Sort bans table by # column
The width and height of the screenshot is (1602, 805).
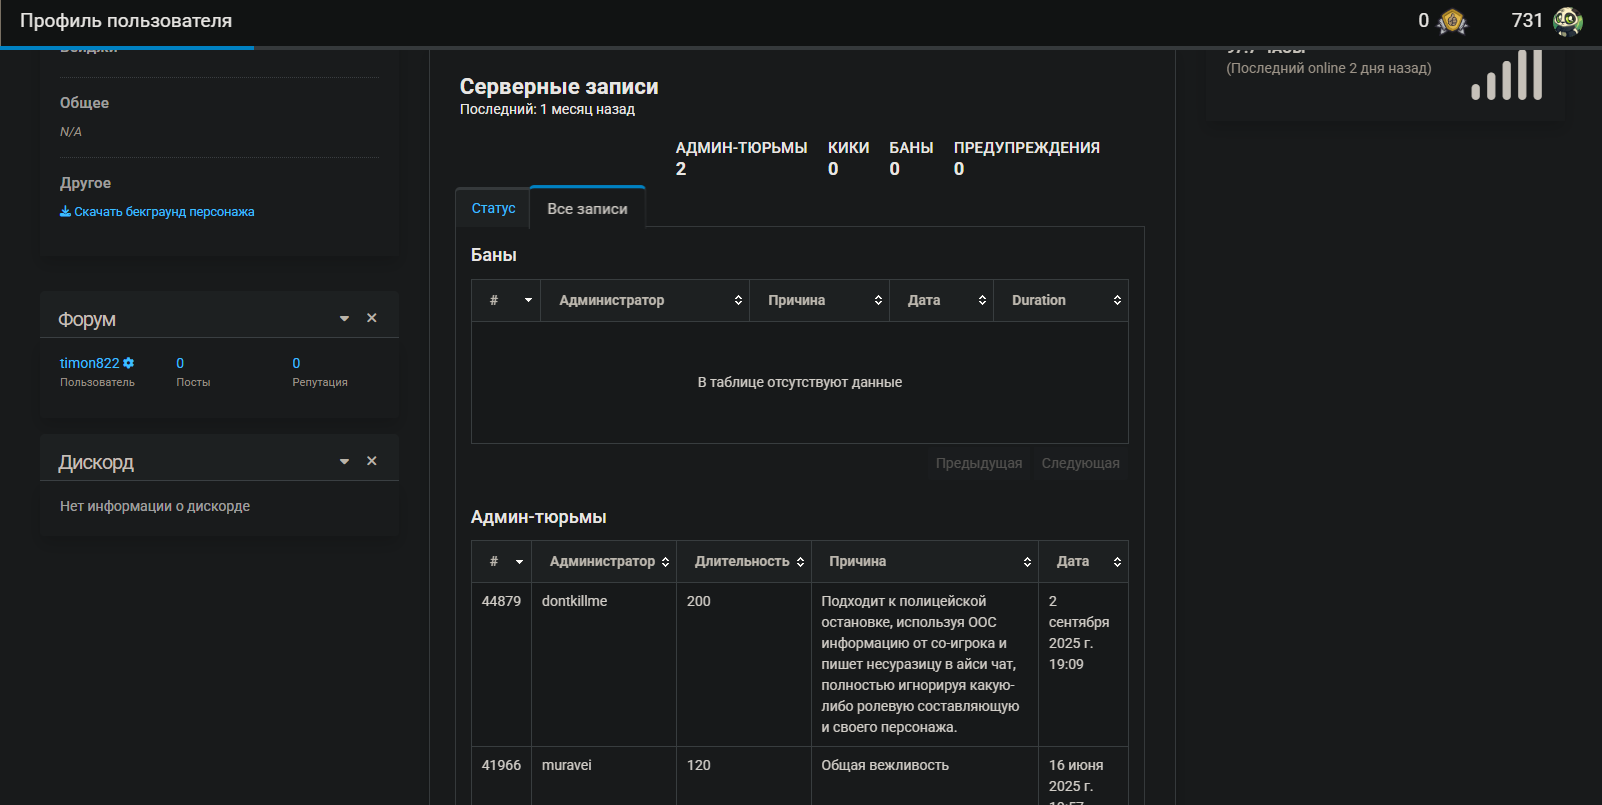506,300
